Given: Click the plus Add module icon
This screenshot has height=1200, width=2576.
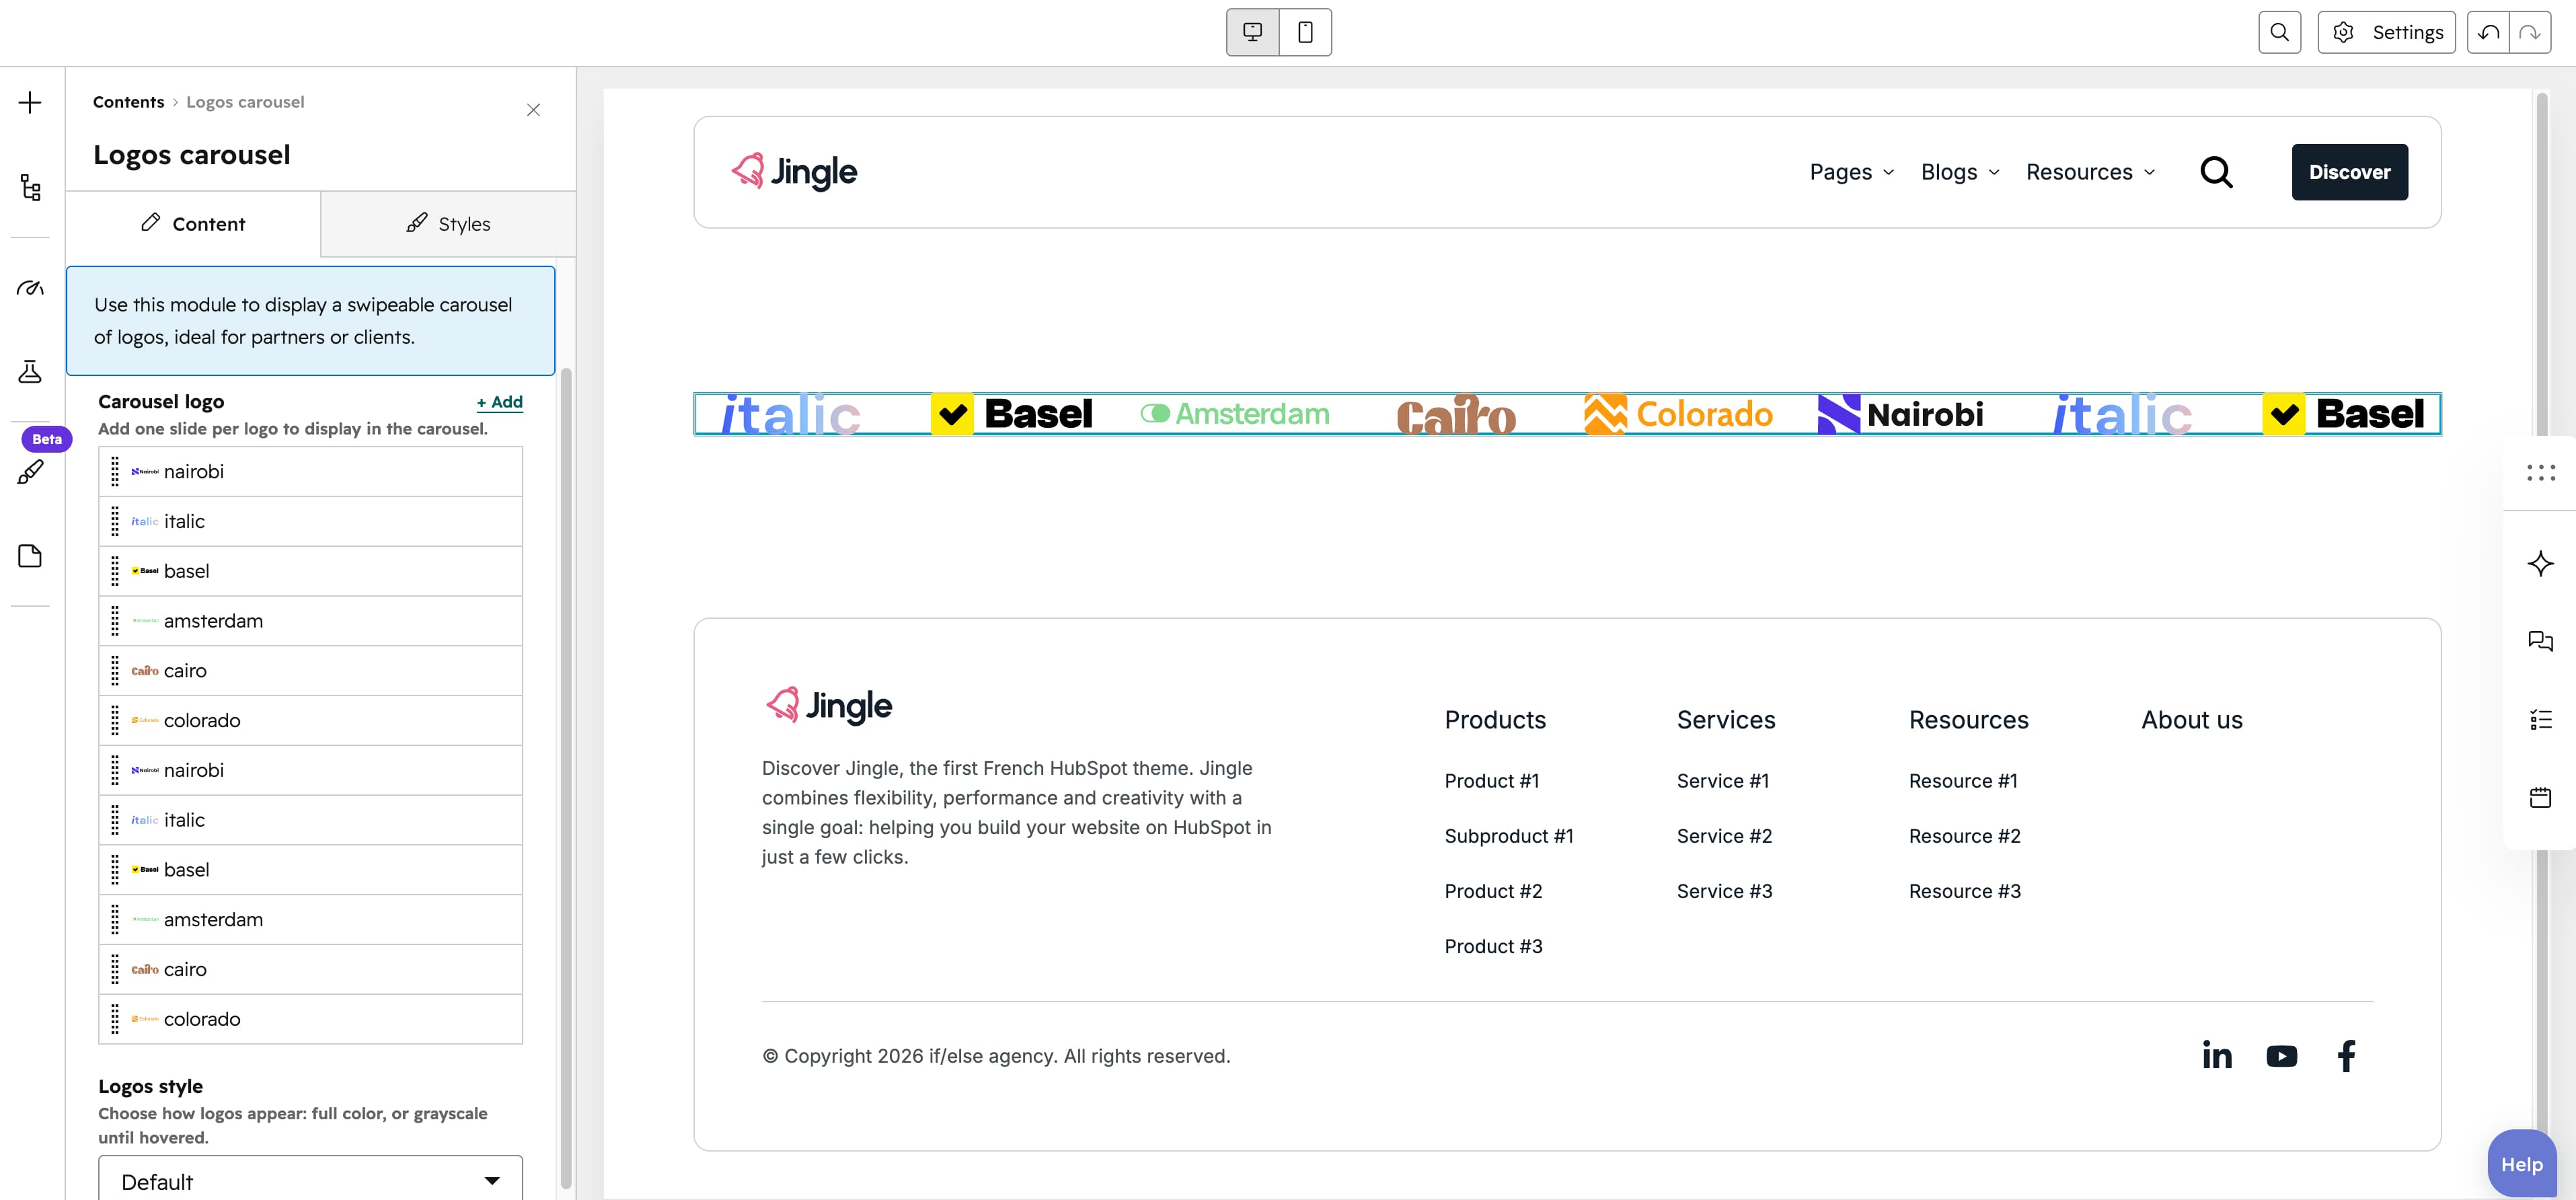Looking at the screenshot, I should point(30,102).
